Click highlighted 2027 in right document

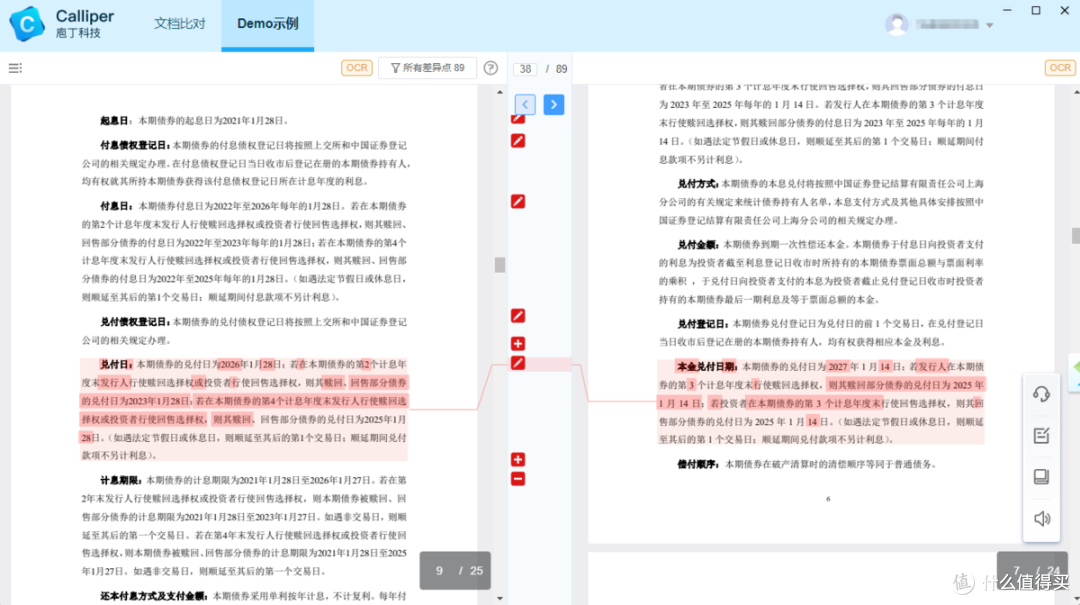[x=838, y=367]
